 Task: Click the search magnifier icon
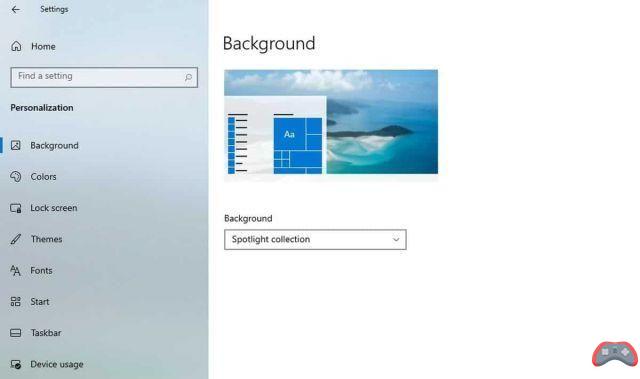coord(188,77)
